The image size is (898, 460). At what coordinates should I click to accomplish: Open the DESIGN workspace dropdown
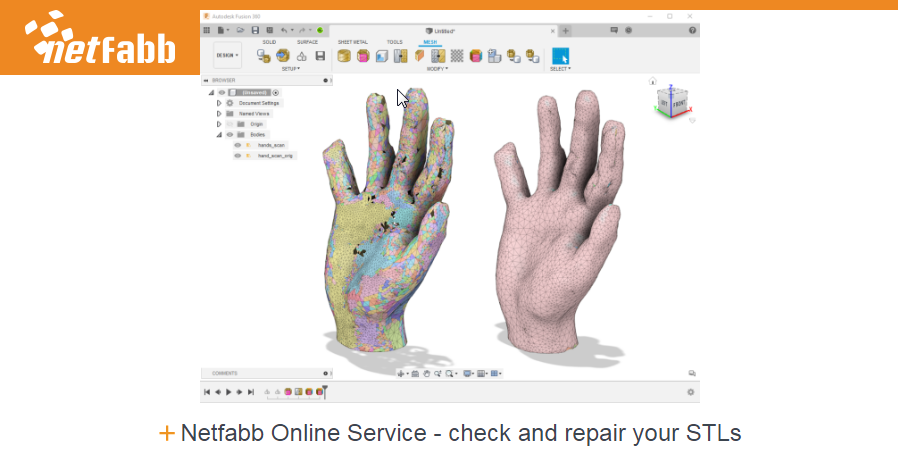pos(227,56)
